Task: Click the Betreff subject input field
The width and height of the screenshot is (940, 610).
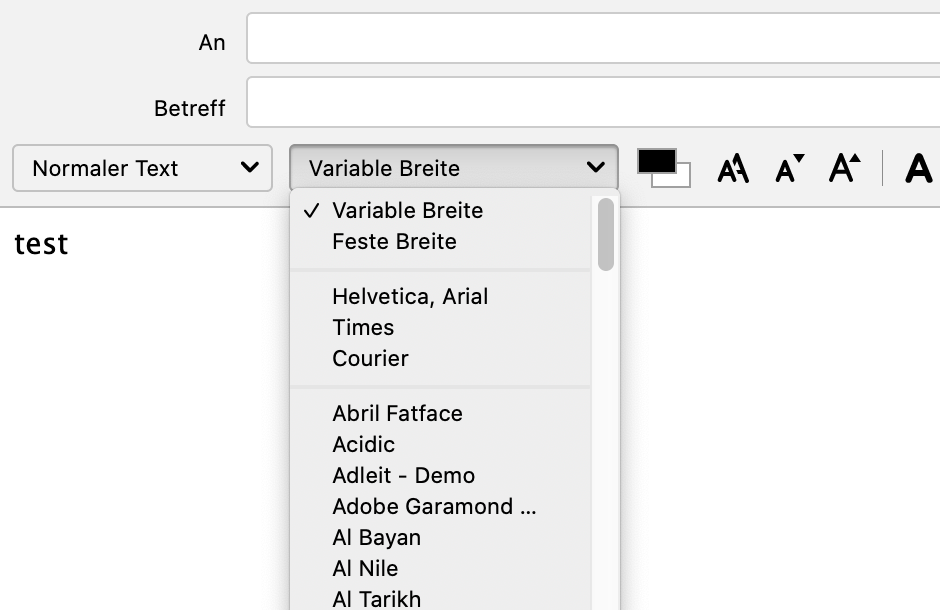Action: [x=592, y=103]
